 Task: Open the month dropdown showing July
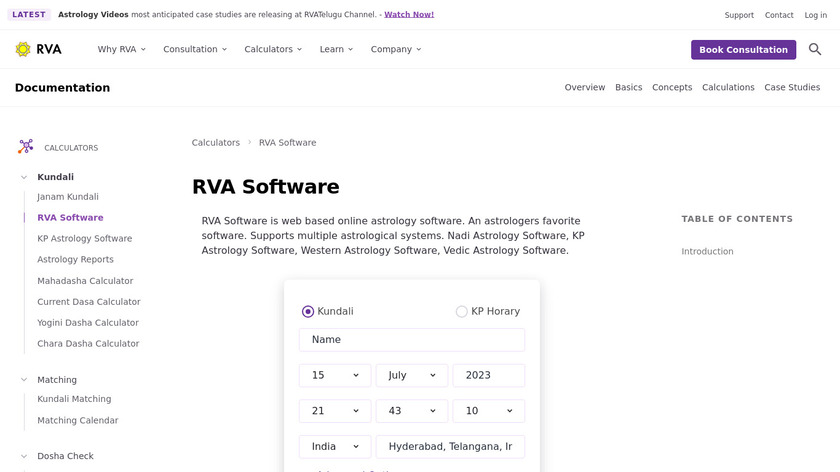coord(412,375)
